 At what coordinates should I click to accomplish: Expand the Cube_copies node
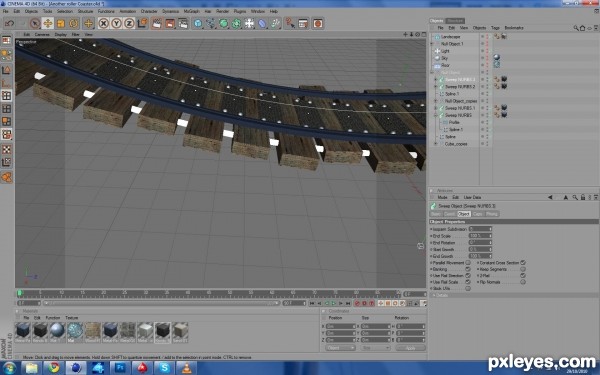pyautogui.click(x=435, y=144)
